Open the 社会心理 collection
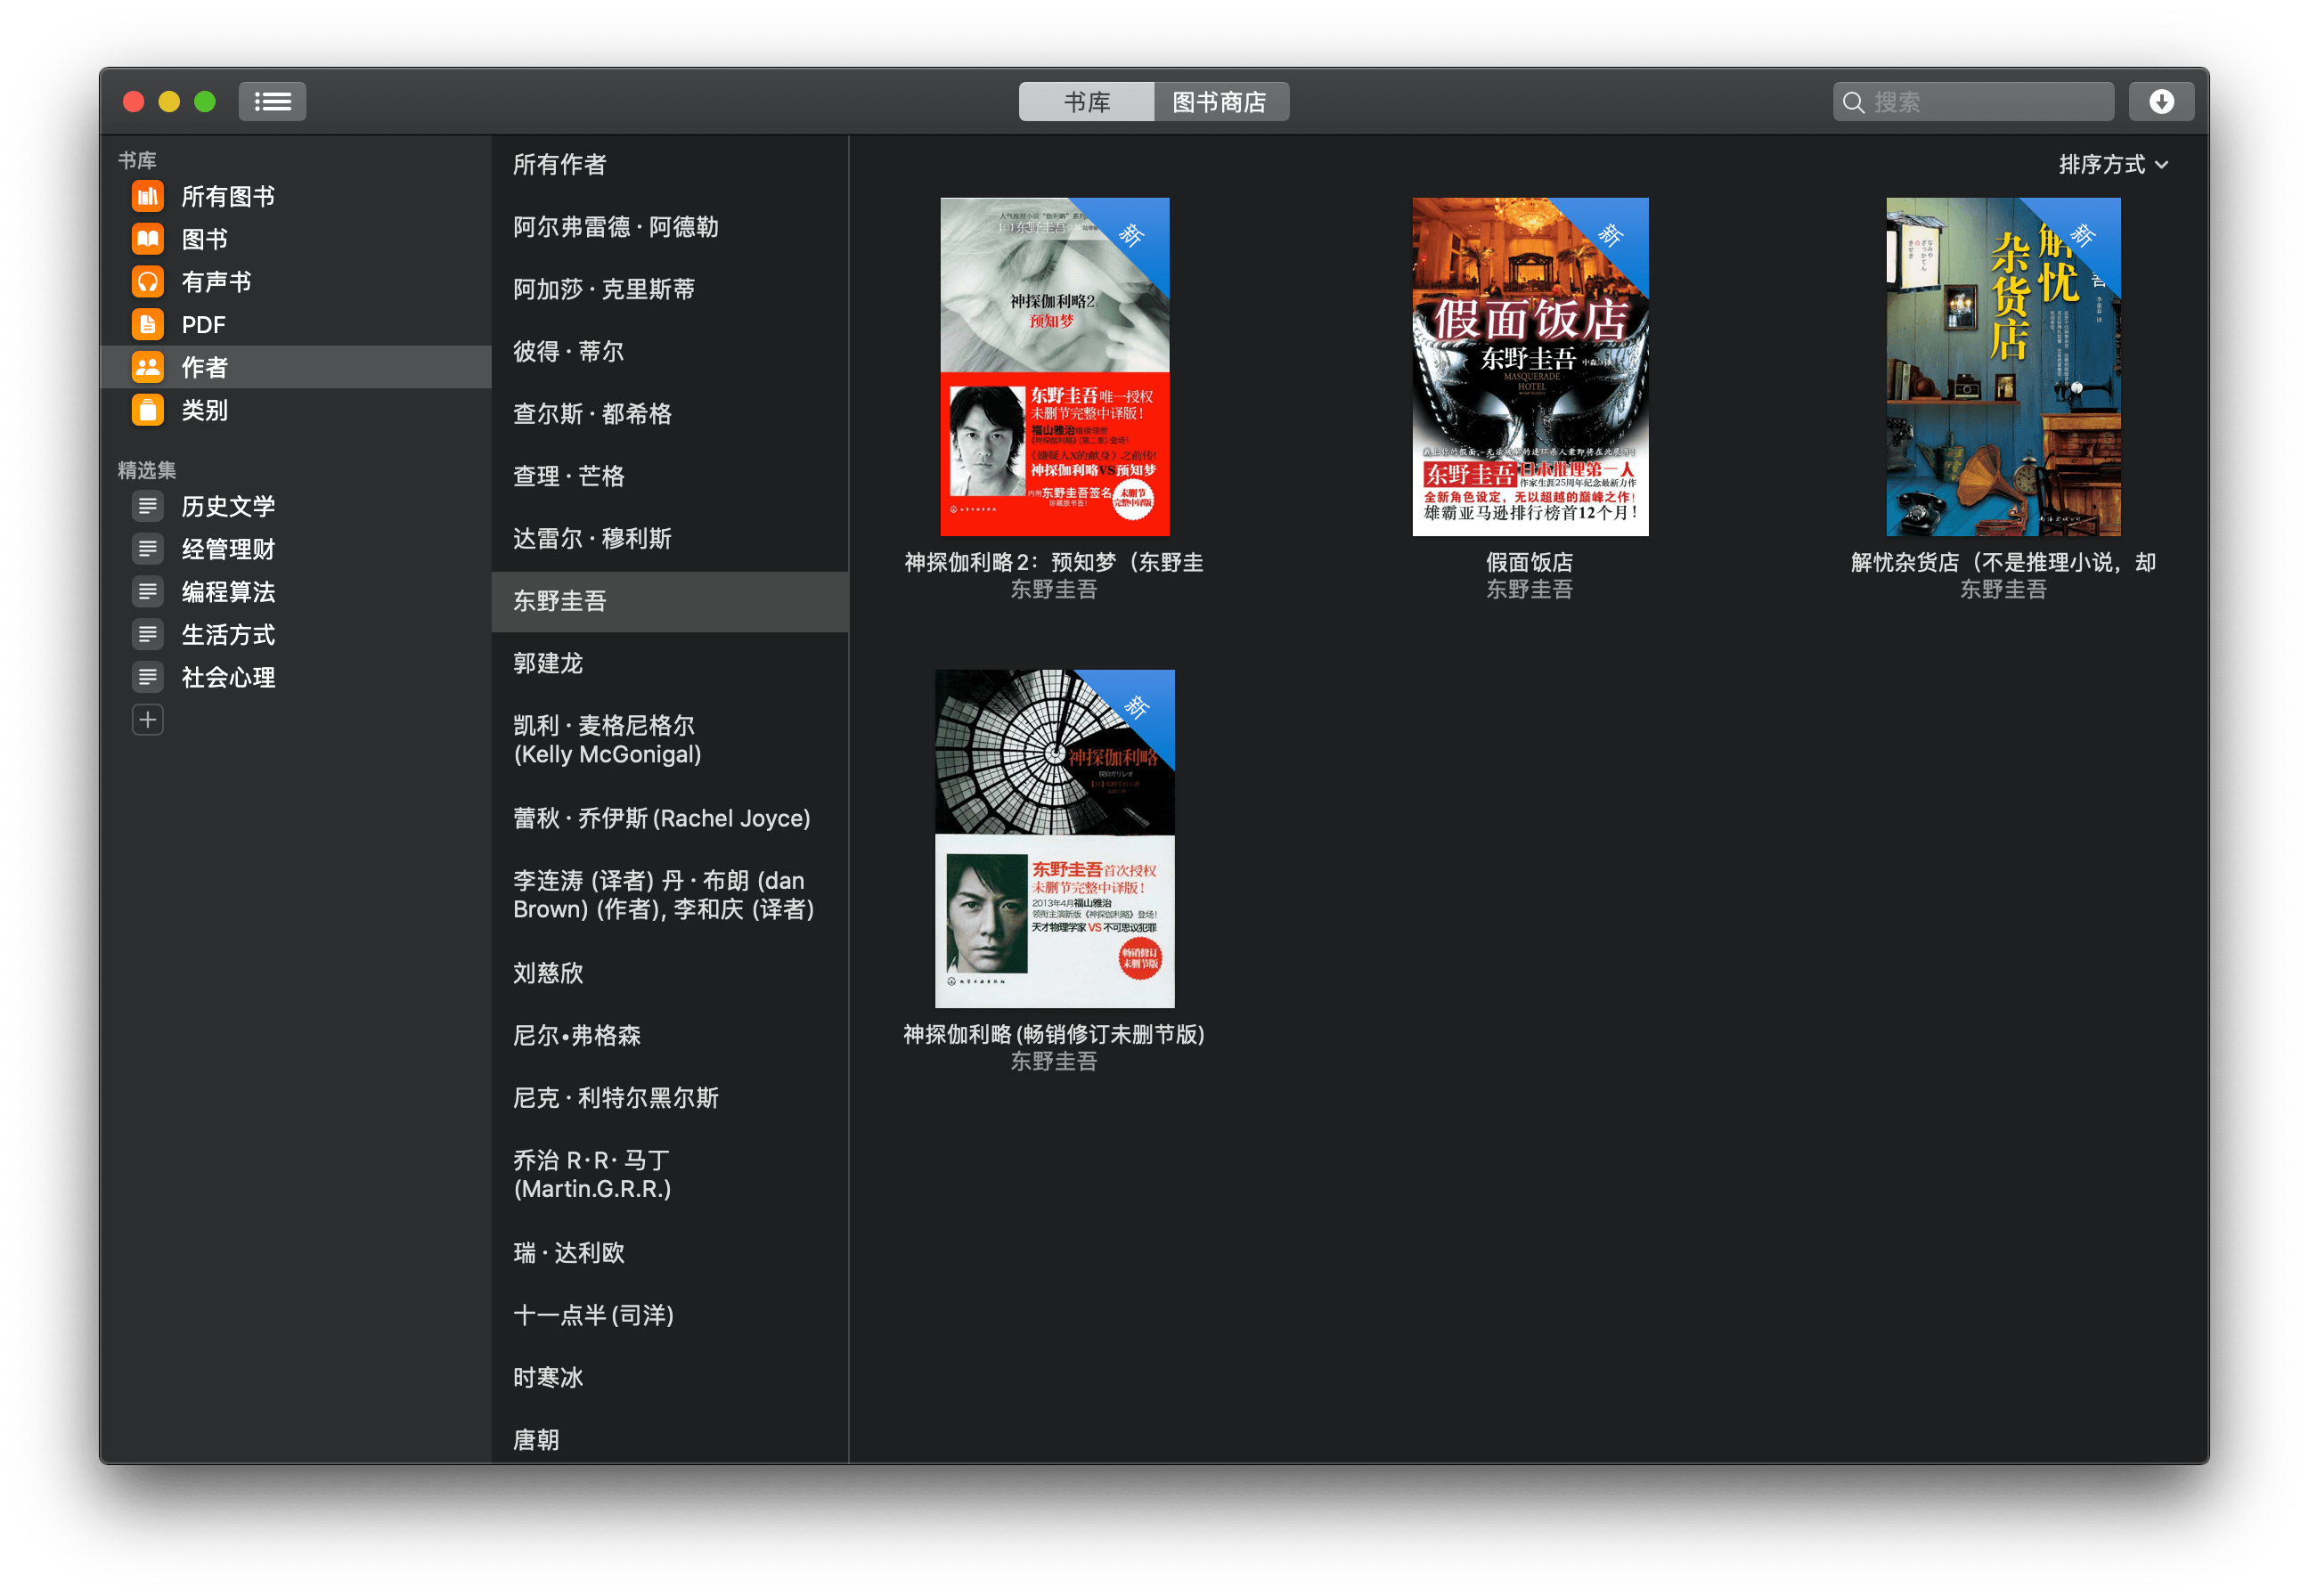Image resolution: width=2309 pixels, height=1596 pixels. point(296,677)
